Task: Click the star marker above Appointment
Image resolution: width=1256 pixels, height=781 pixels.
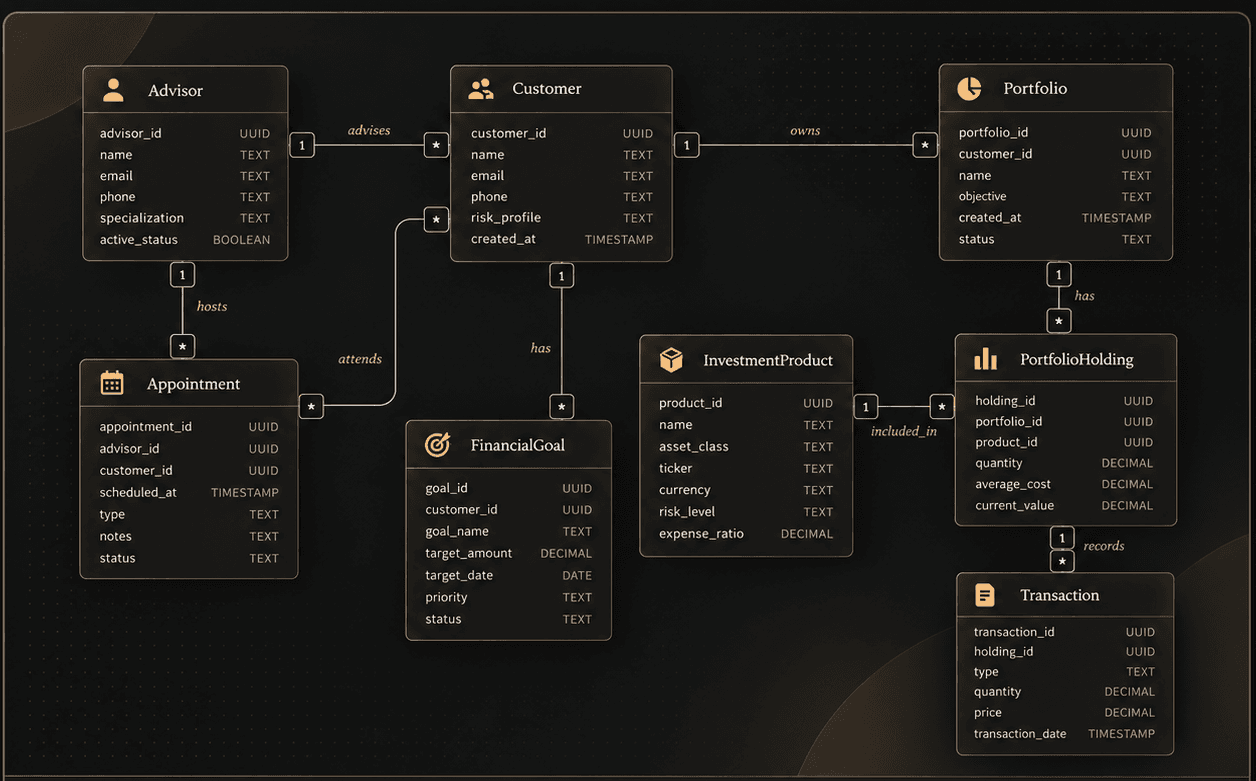Action: tap(182, 346)
